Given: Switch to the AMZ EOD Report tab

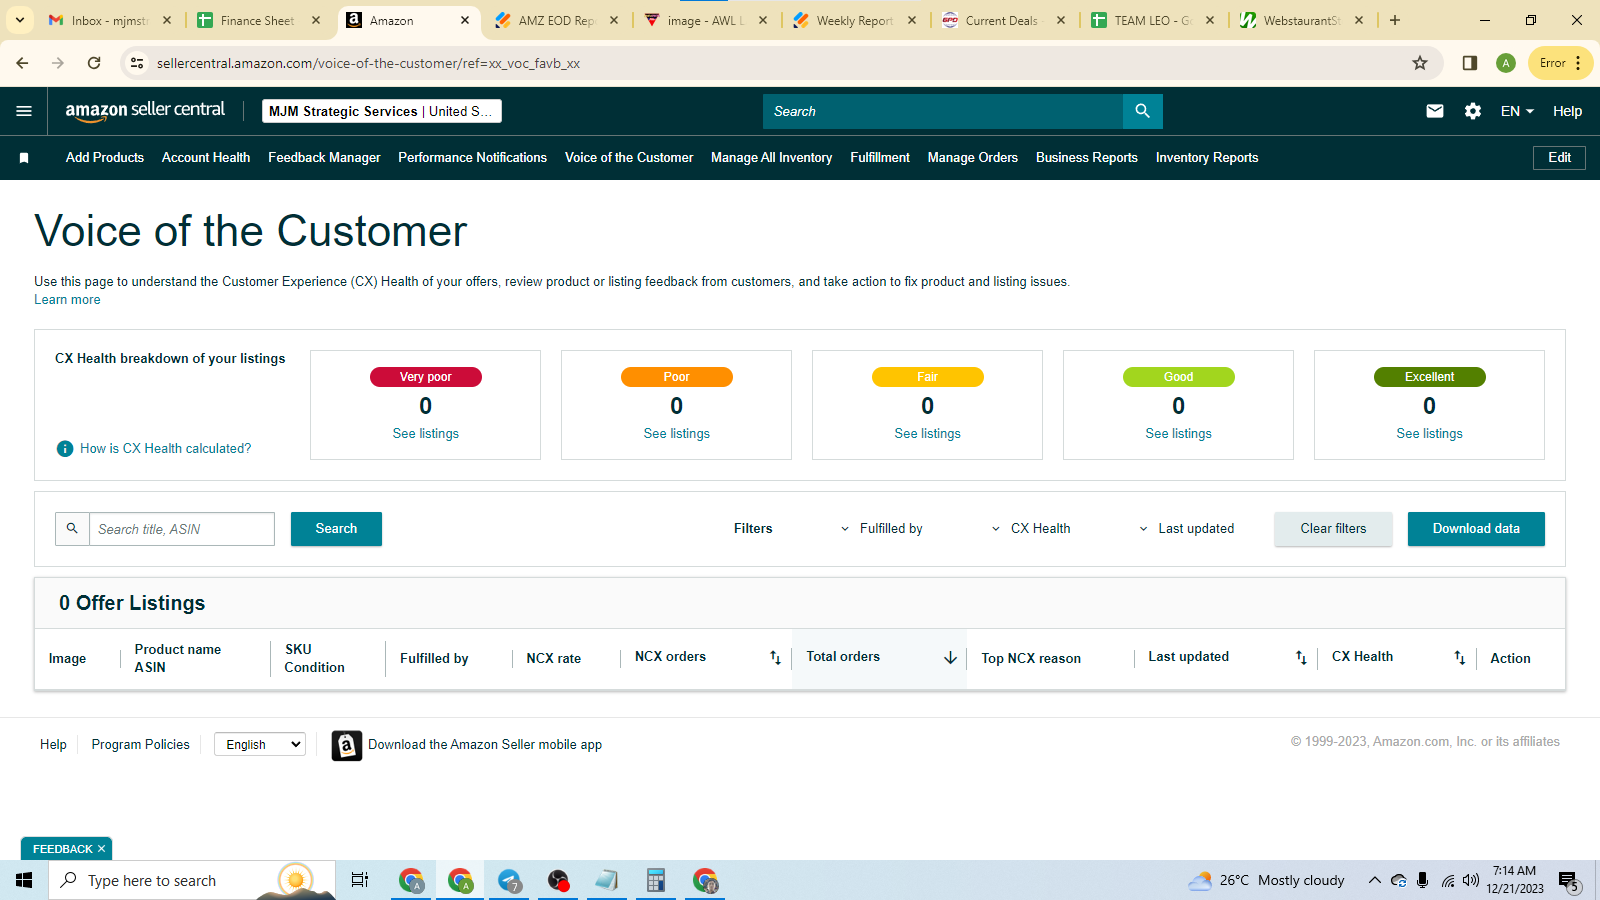Looking at the screenshot, I should [556, 20].
